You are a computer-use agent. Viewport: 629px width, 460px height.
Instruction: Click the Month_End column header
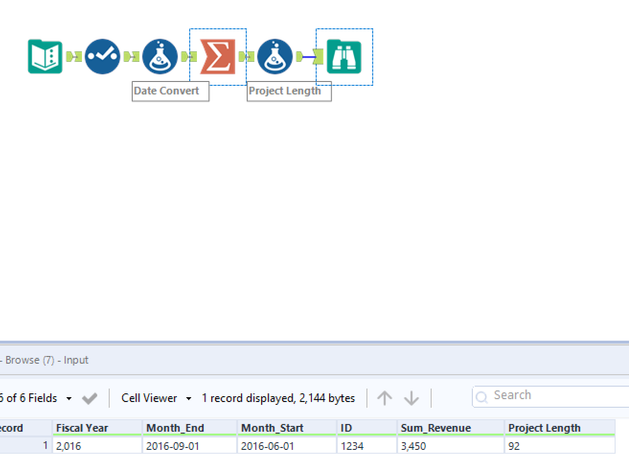(189, 428)
